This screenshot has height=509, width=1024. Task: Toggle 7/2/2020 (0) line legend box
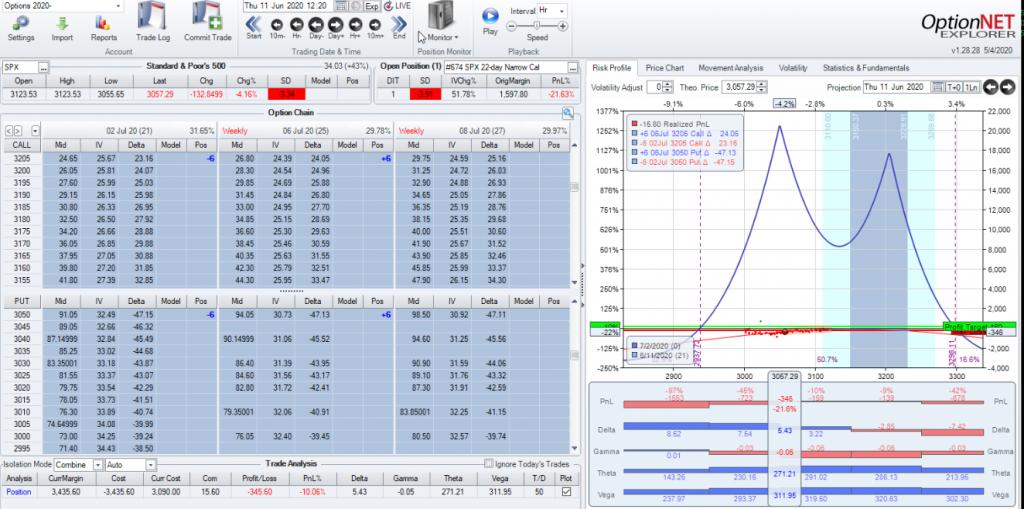[636, 344]
